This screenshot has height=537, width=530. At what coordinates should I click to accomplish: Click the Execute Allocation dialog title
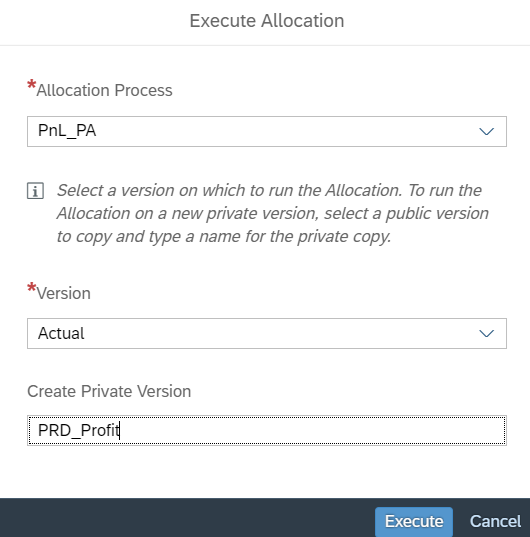[x=267, y=21]
